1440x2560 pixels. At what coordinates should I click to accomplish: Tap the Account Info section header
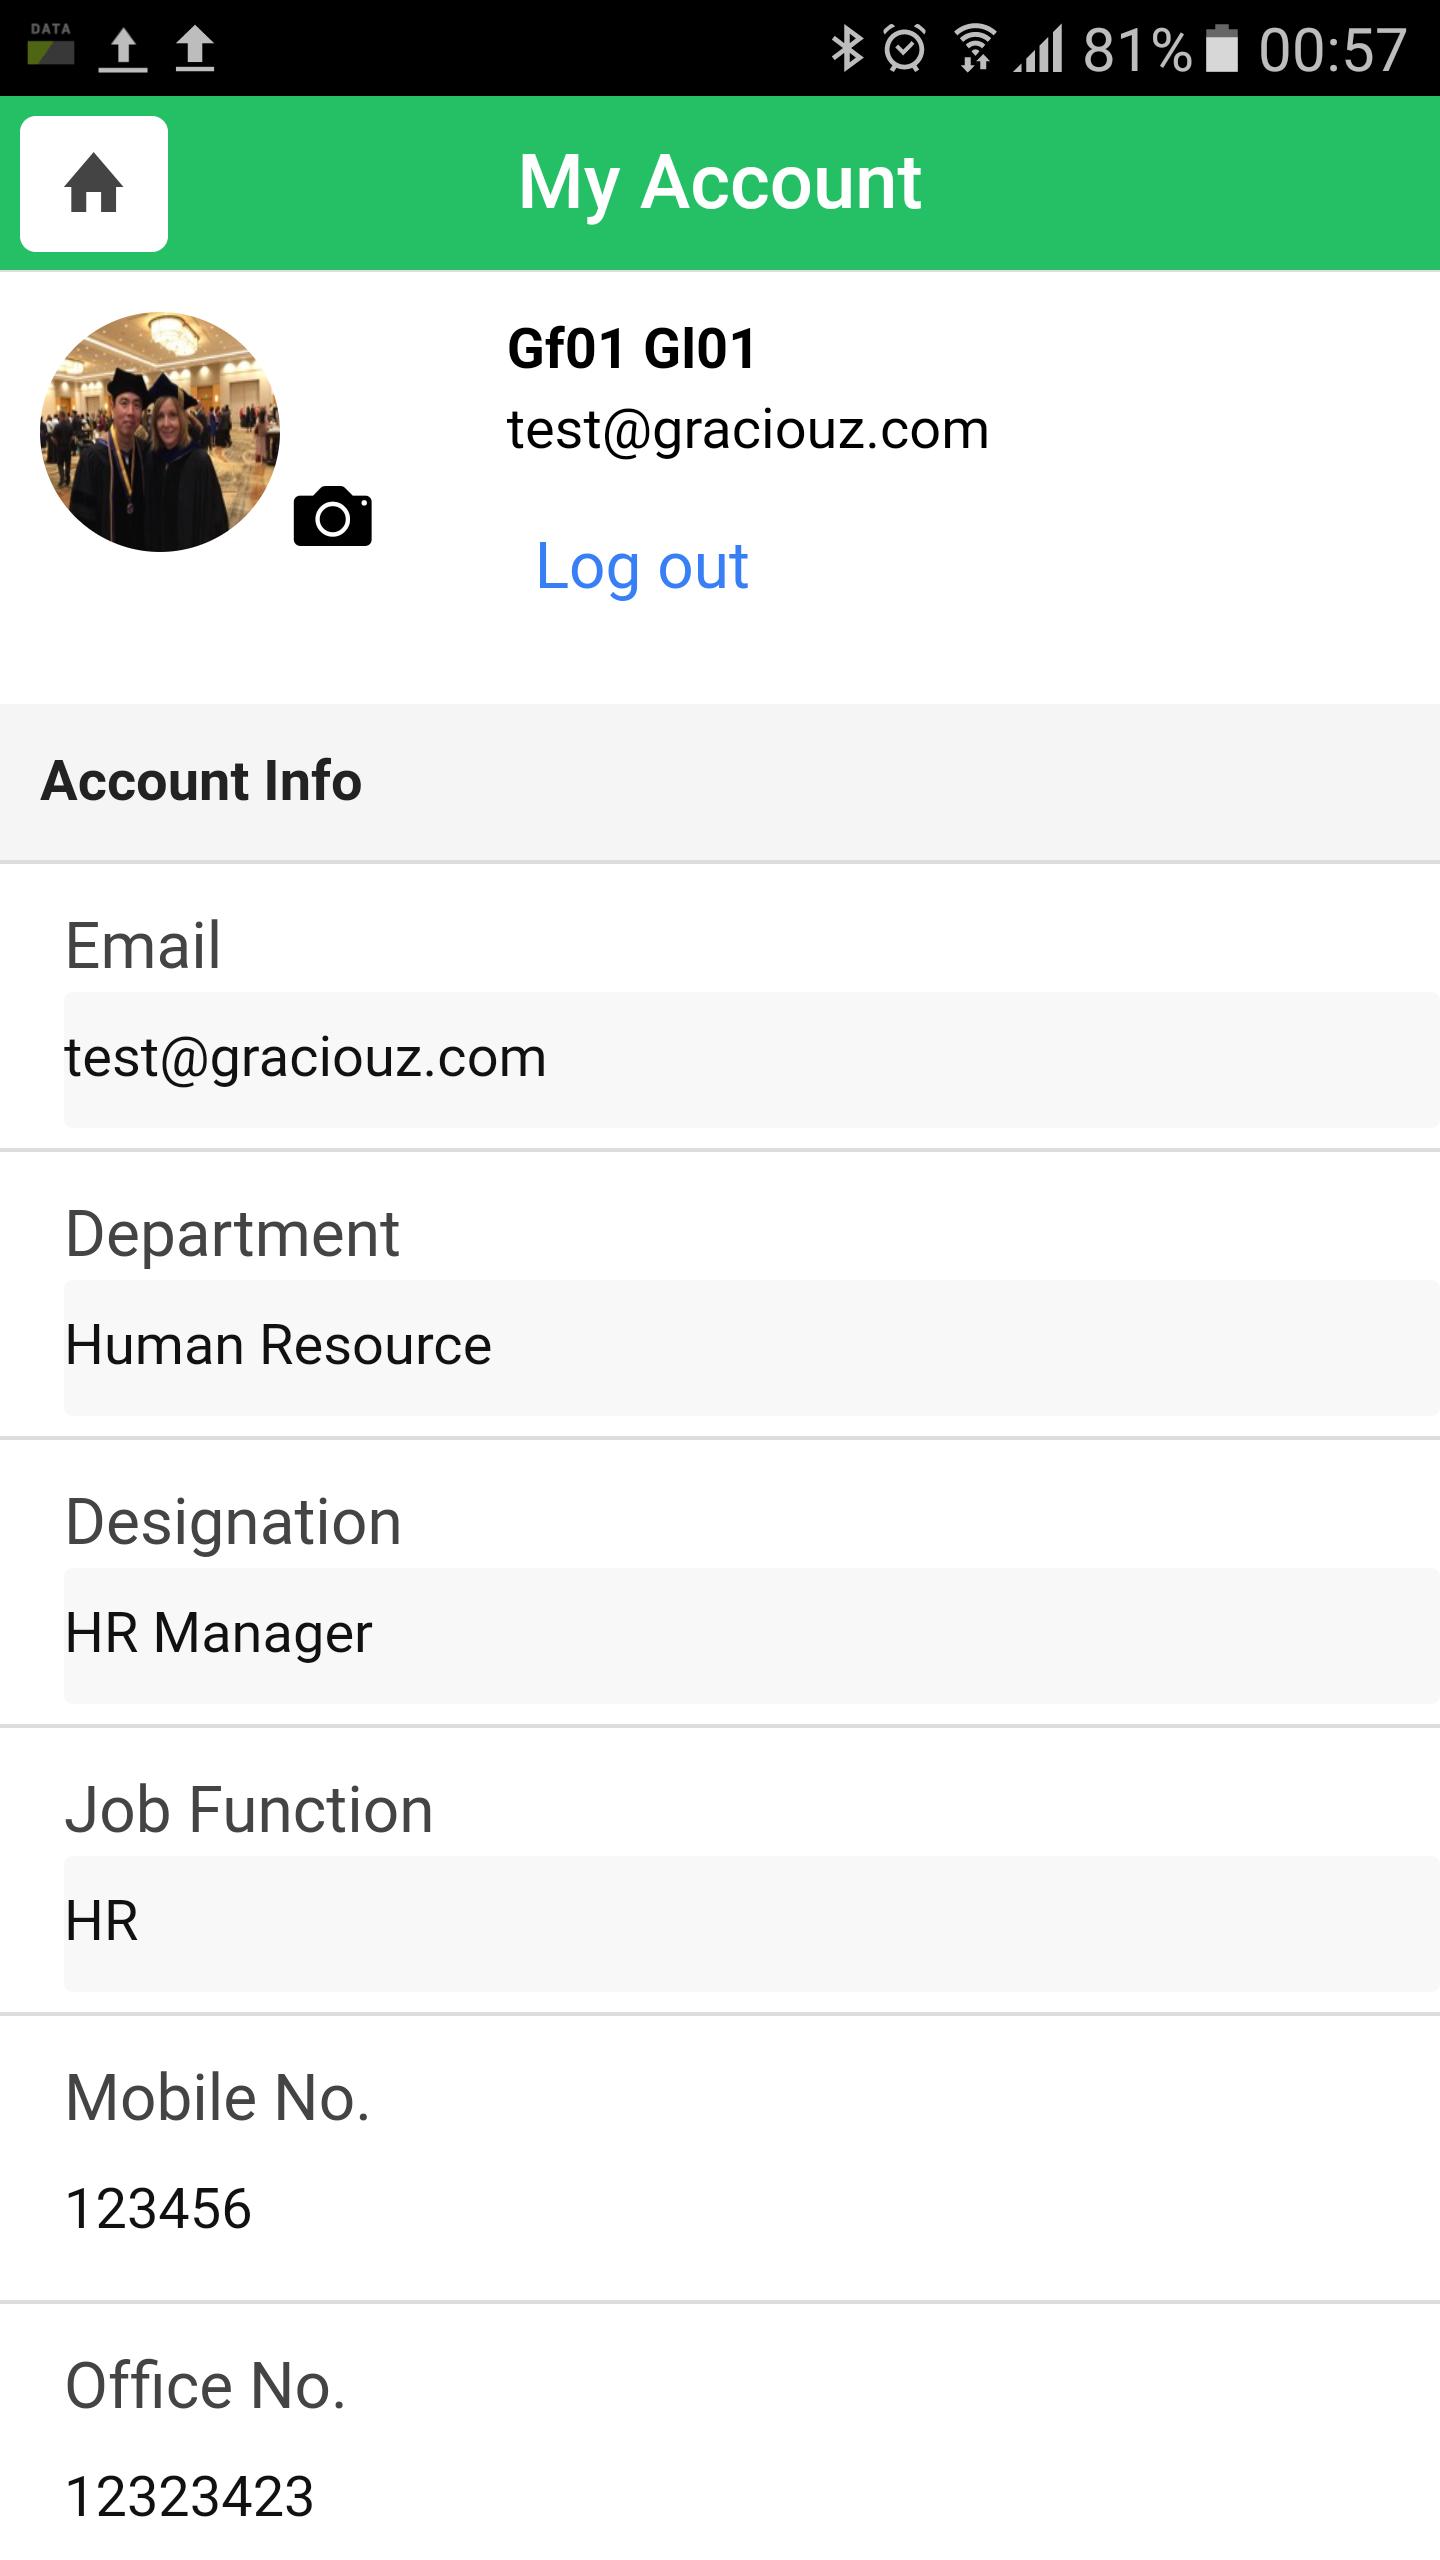[x=720, y=782]
